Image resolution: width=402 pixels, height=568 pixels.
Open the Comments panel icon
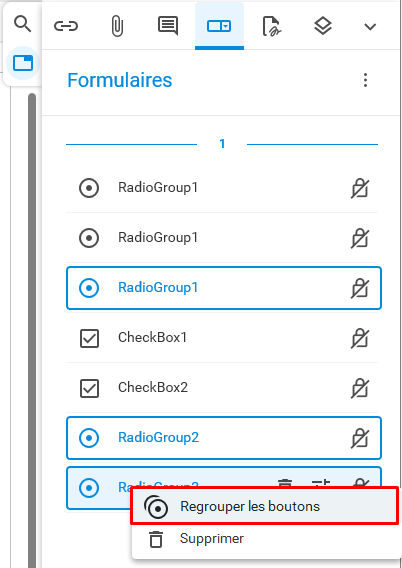pos(168,26)
